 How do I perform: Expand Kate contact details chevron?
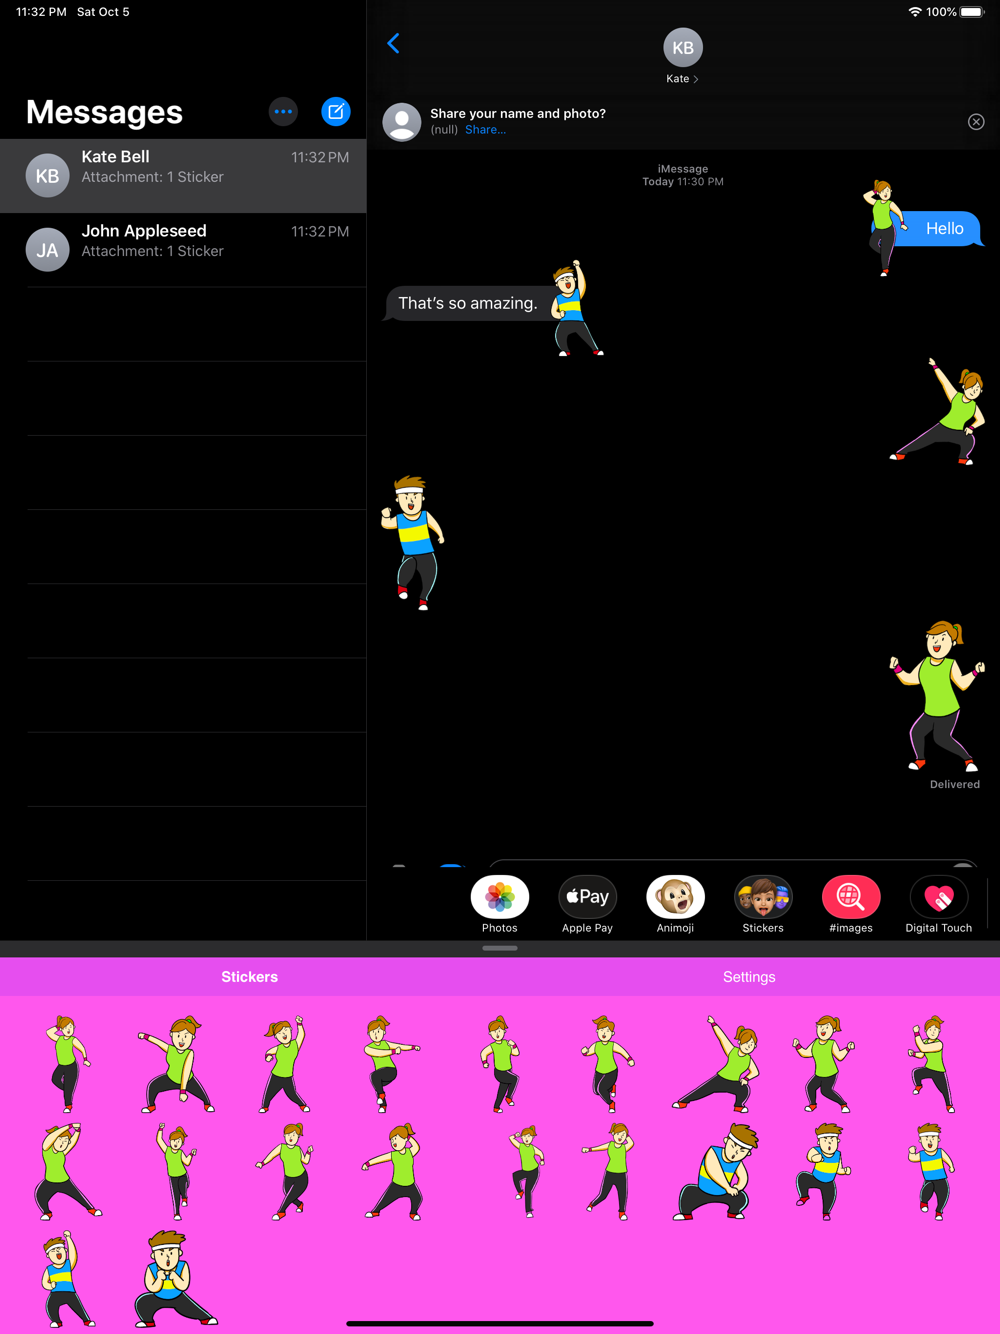pos(696,79)
